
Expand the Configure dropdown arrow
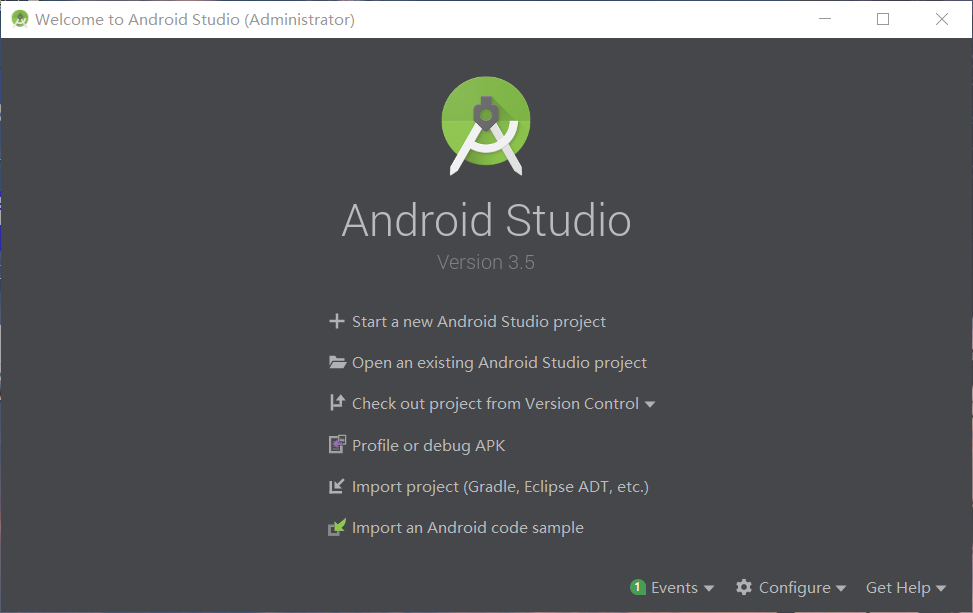[841, 588]
